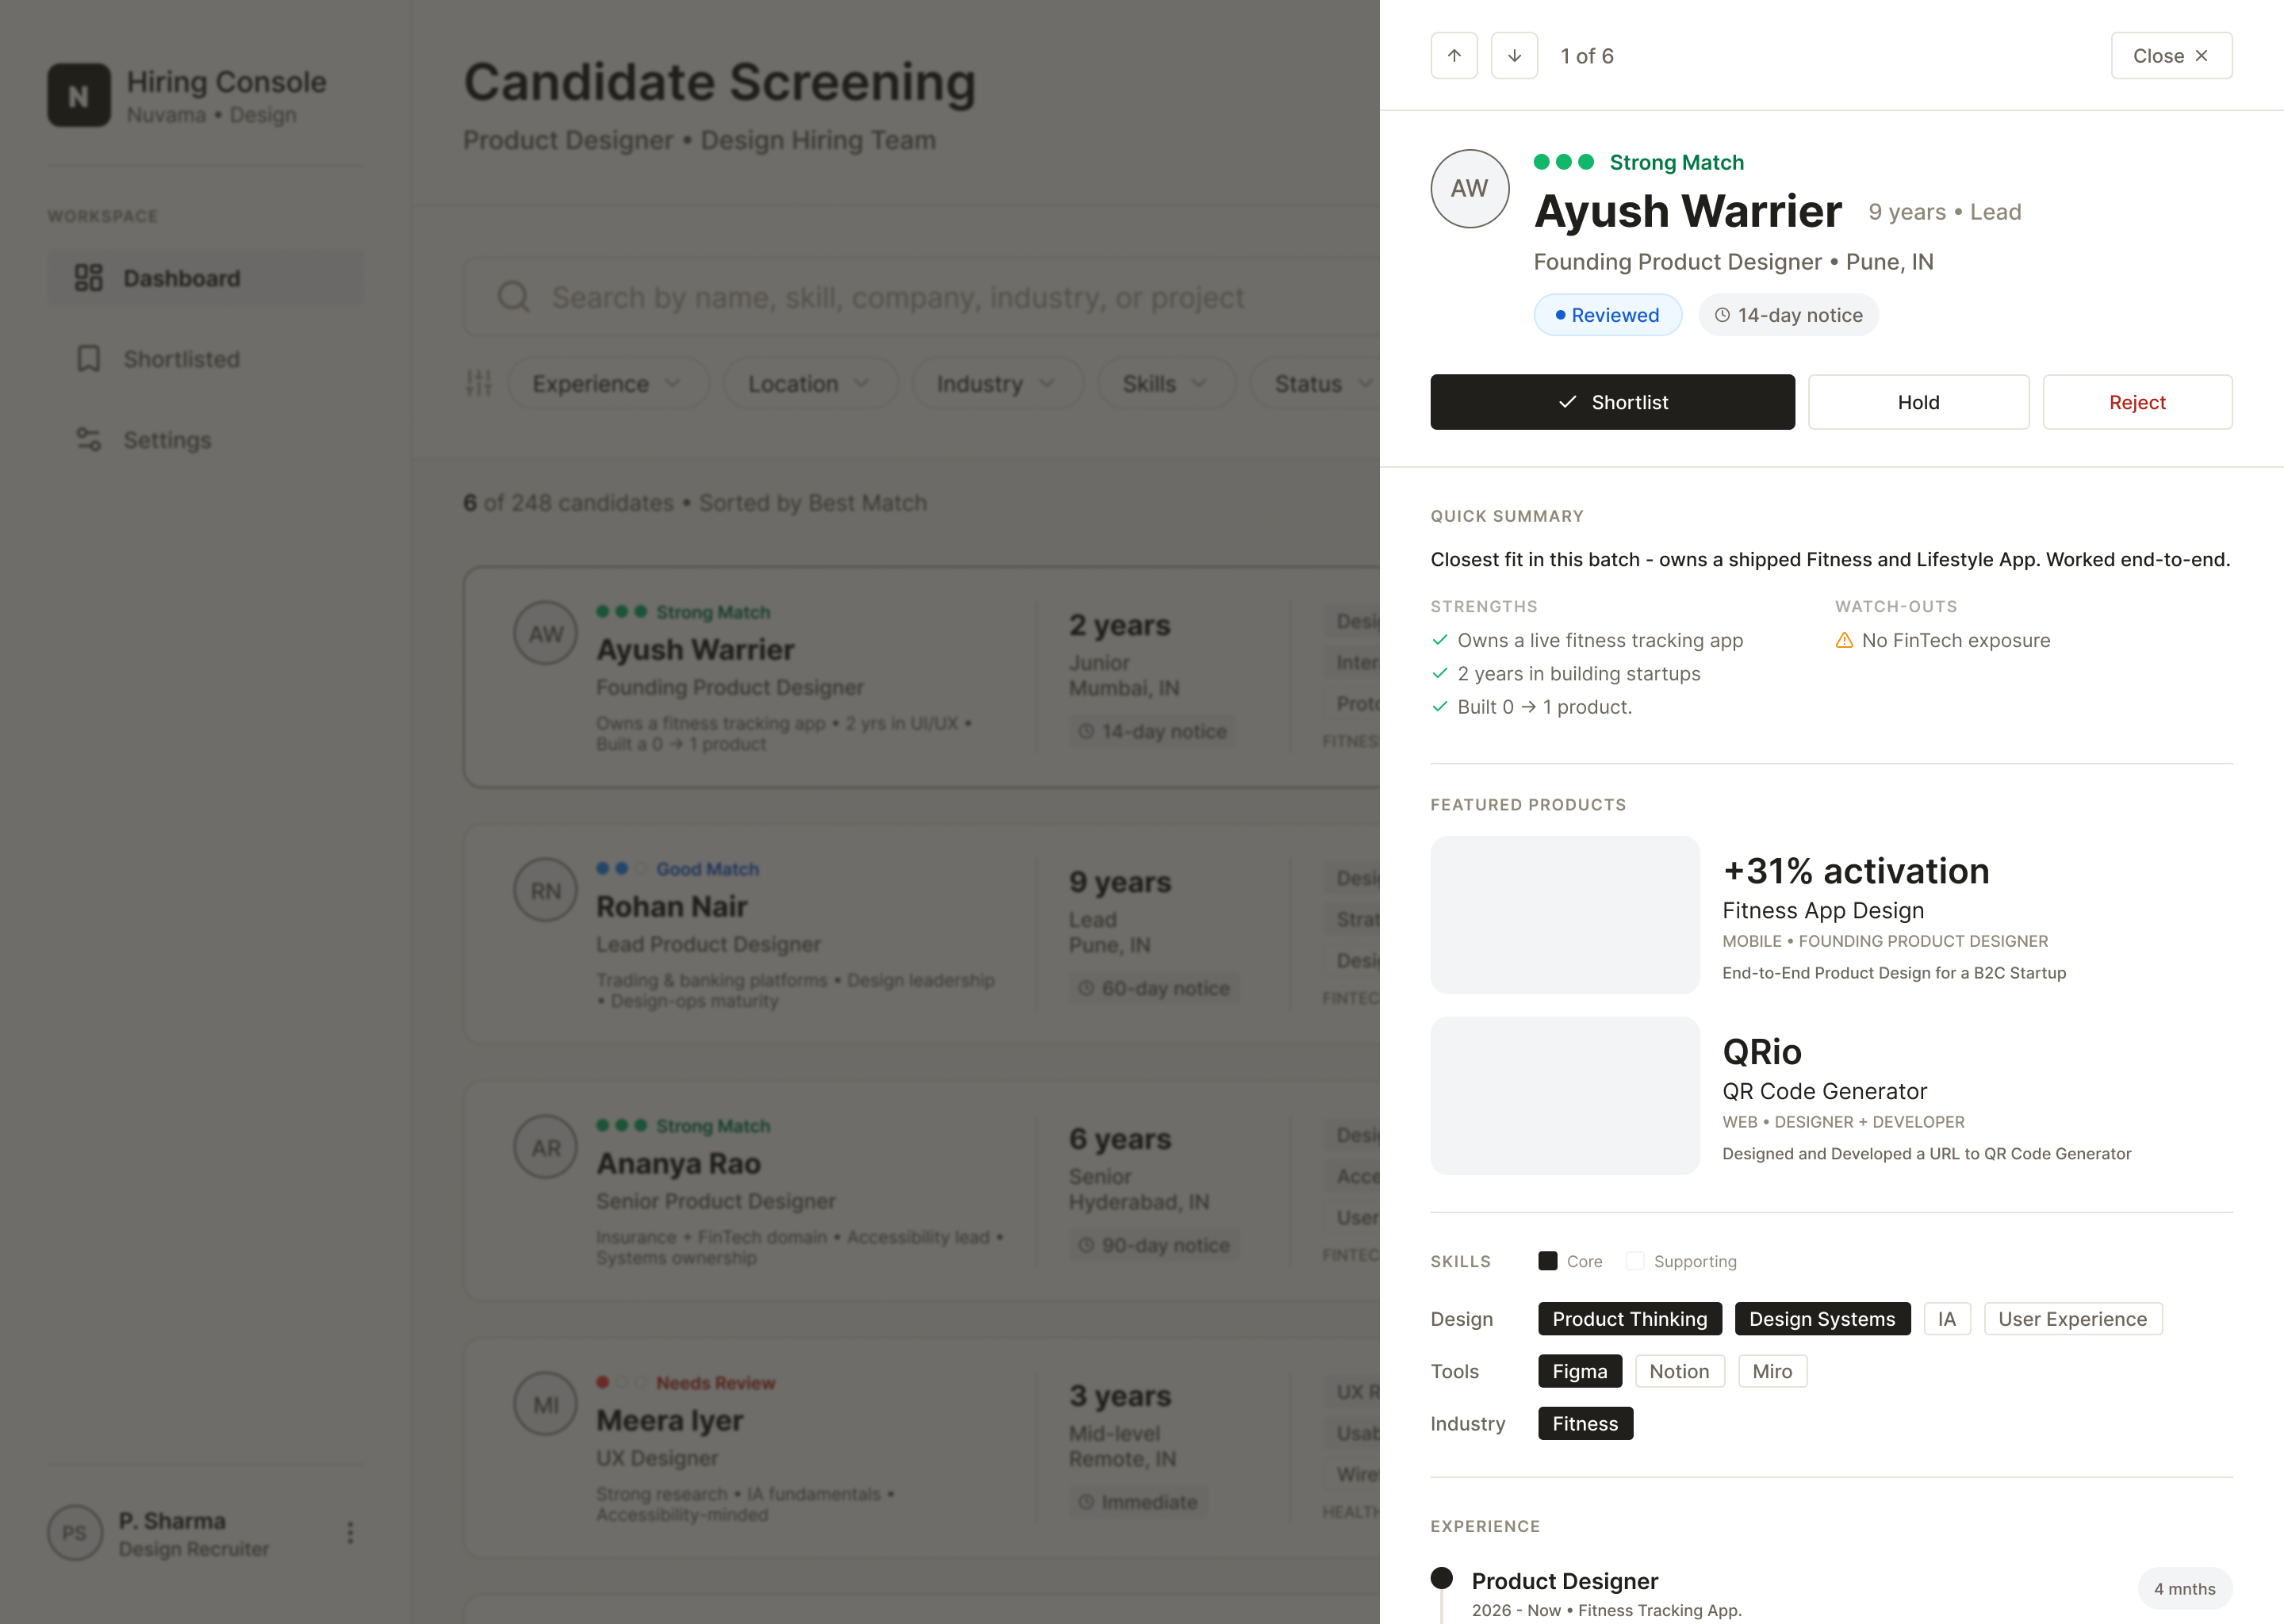The width and height of the screenshot is (2284, 1624).
Task: Open the +31% activation product title
Action: (x=1856, y=871)
